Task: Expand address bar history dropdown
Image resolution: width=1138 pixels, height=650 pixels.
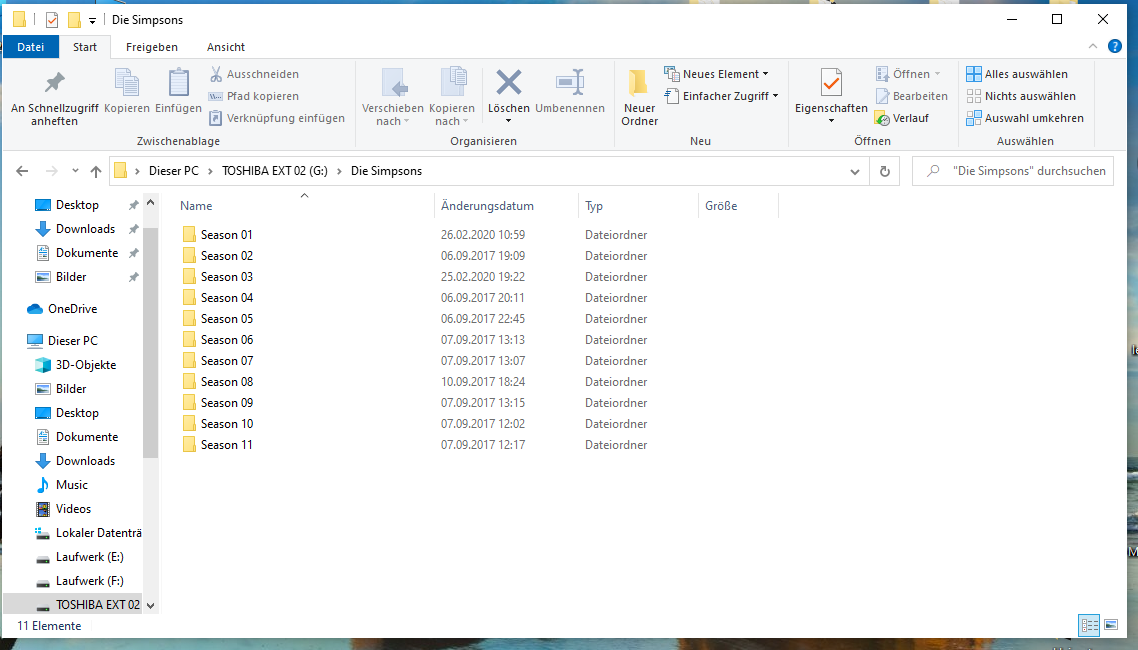Action: [855, 172]
